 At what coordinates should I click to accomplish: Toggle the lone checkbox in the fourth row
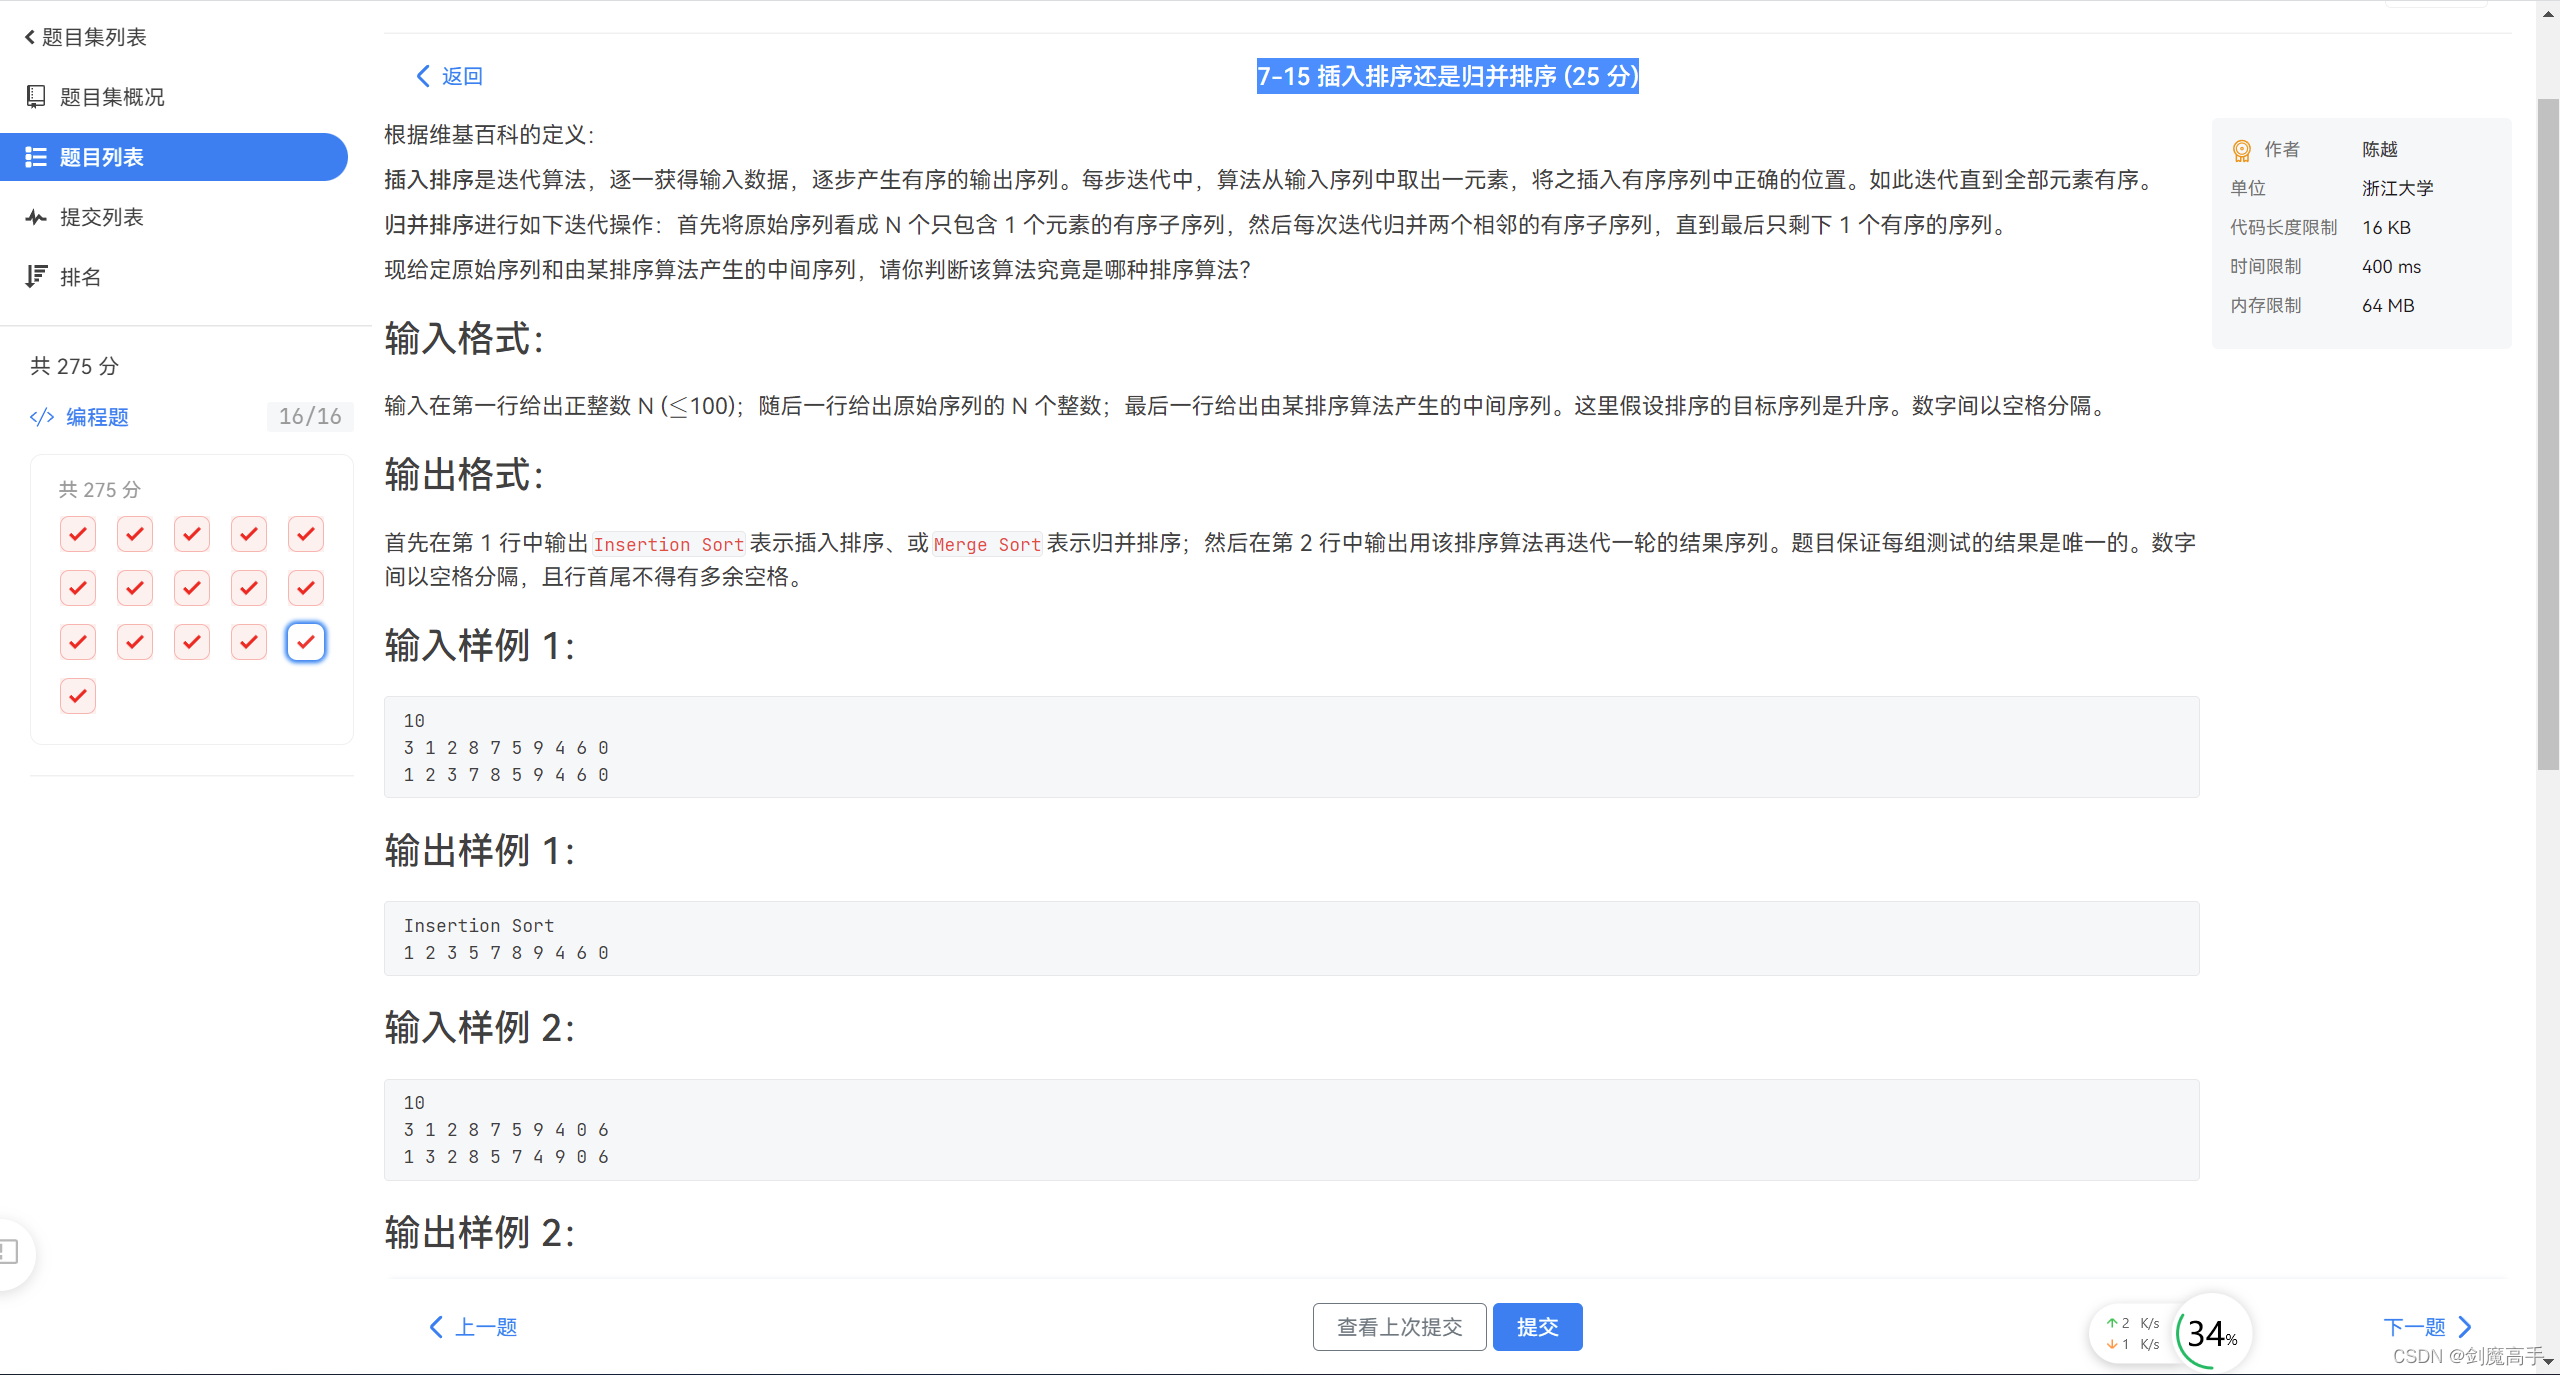(77, 695)
